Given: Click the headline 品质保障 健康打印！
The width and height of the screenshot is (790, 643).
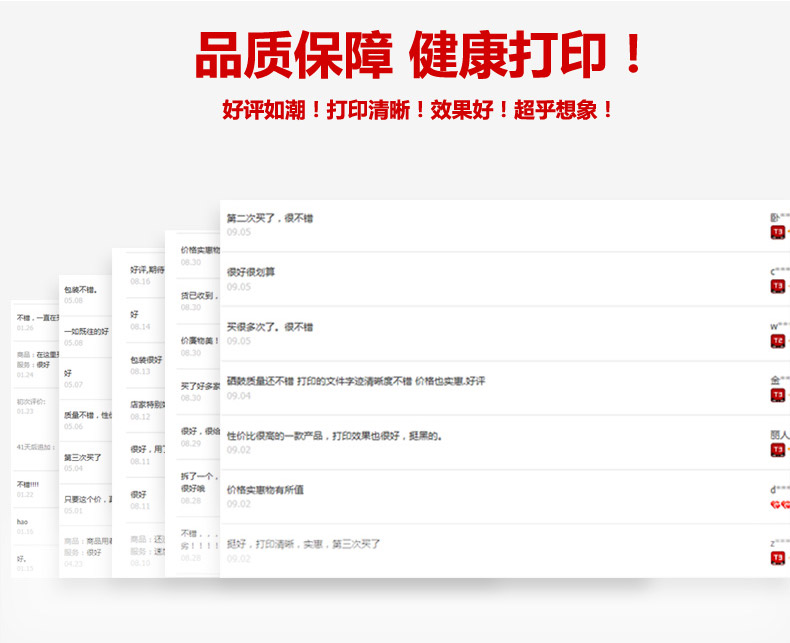Looking at the screenshot, I should coord(418,54).
